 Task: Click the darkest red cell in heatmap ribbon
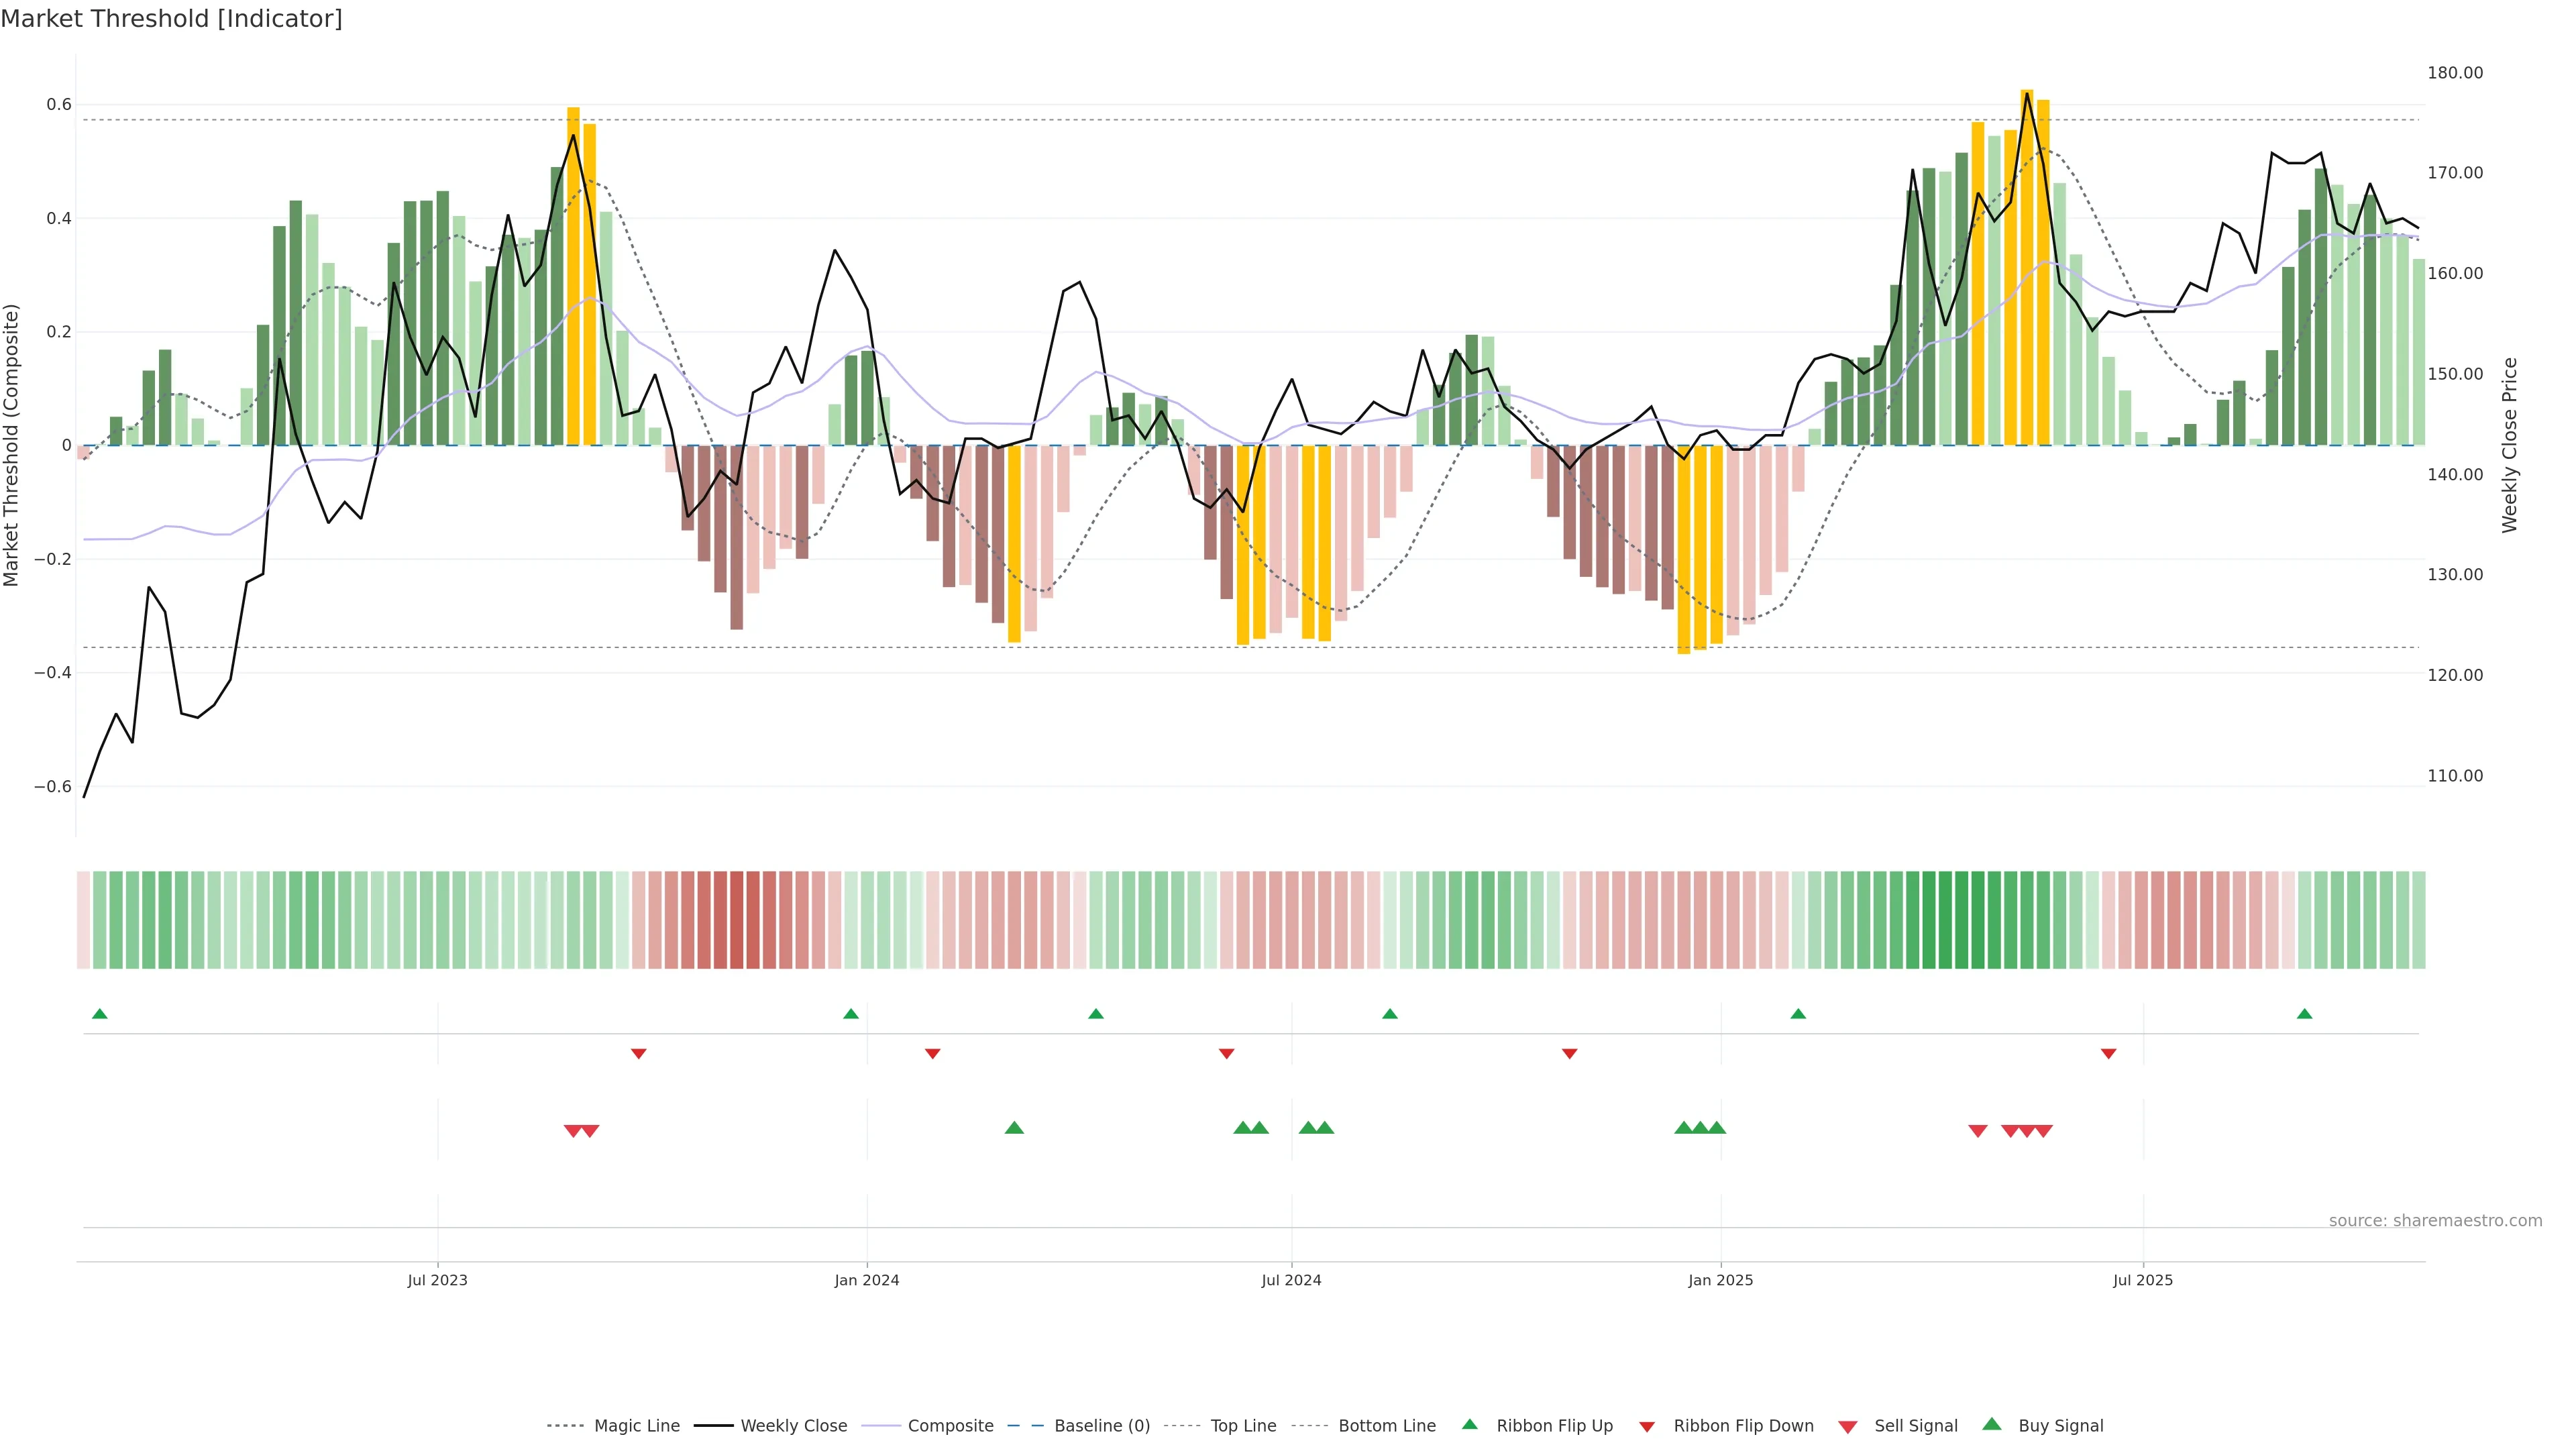[736, 920]
